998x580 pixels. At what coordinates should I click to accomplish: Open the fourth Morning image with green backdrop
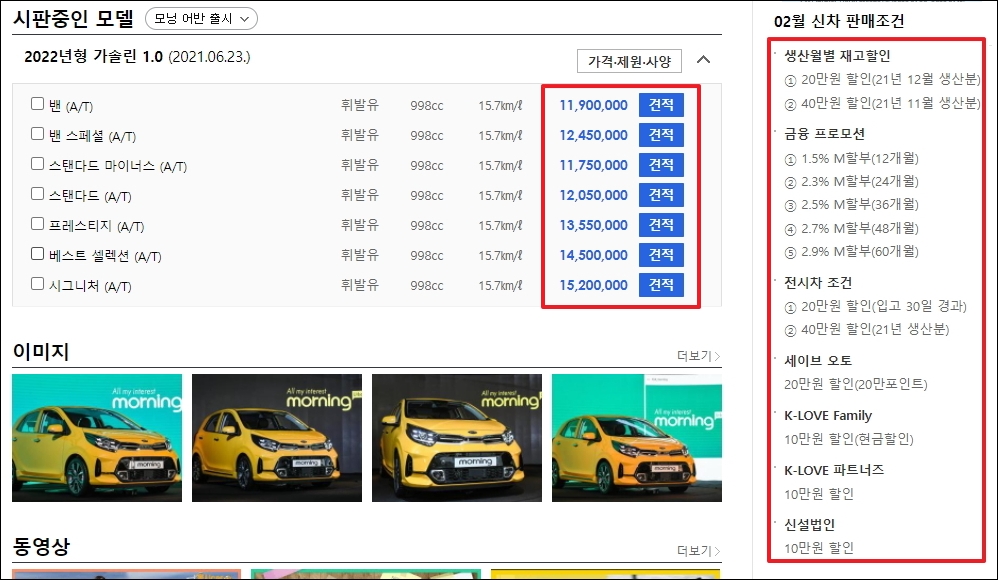click(x=637, y=438)
